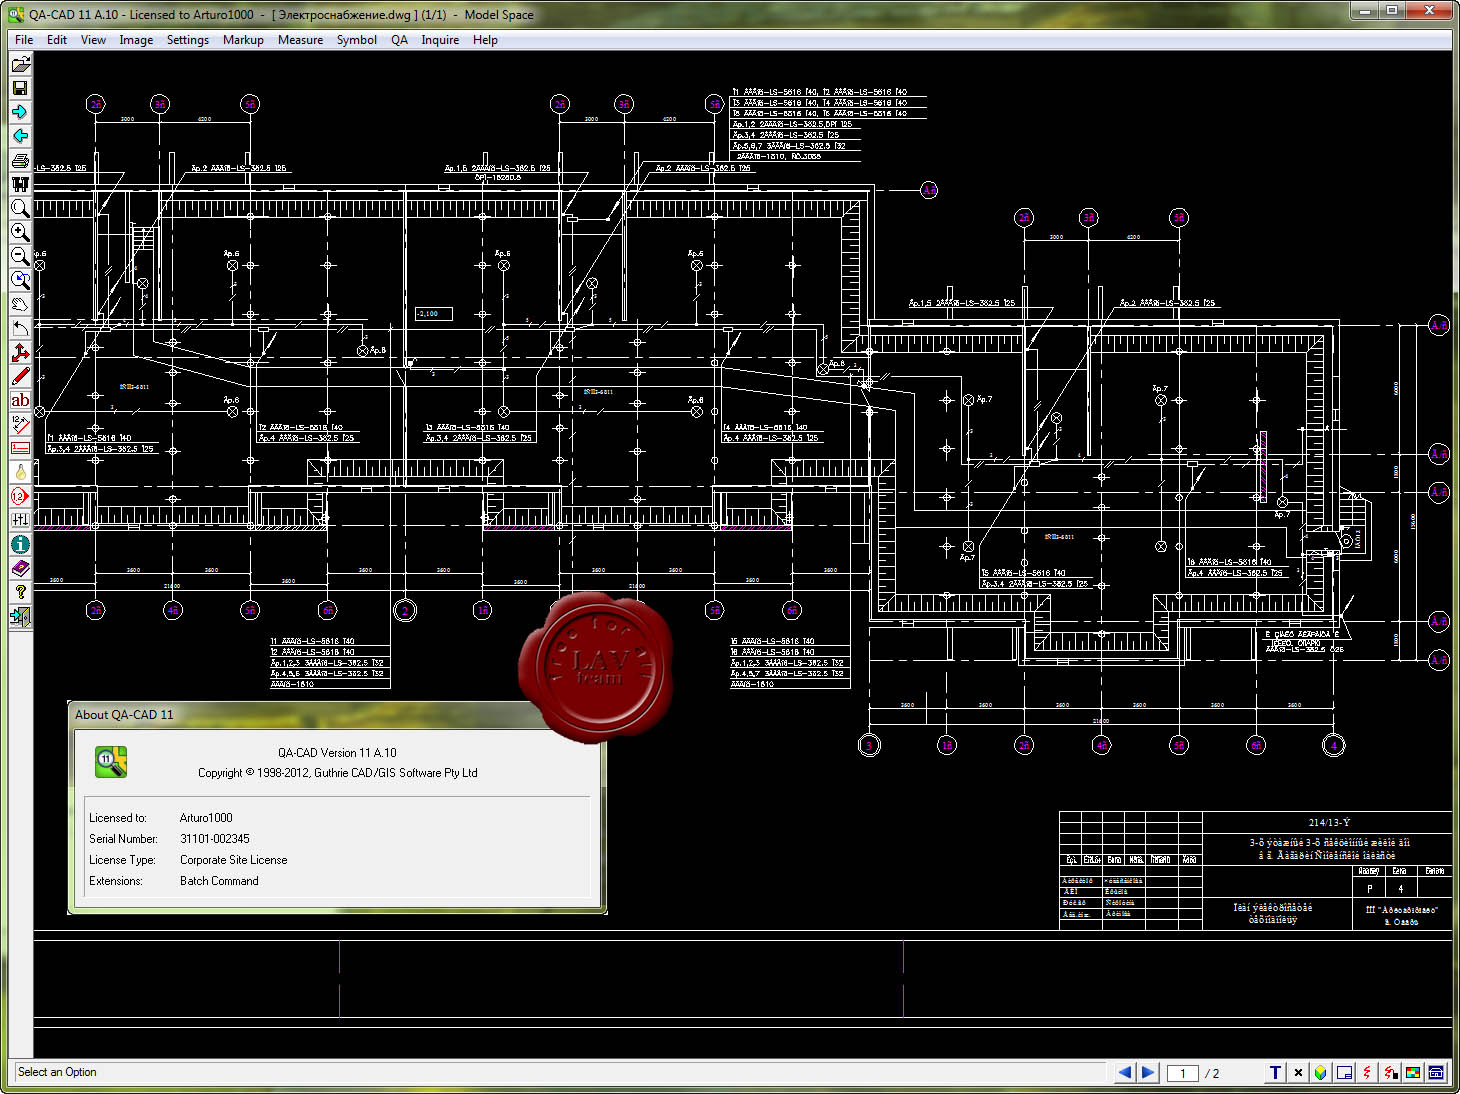This screenshot has height=1094, width=1460.
Task: Click the blue T text status icon
Action: [1275, 1072]
